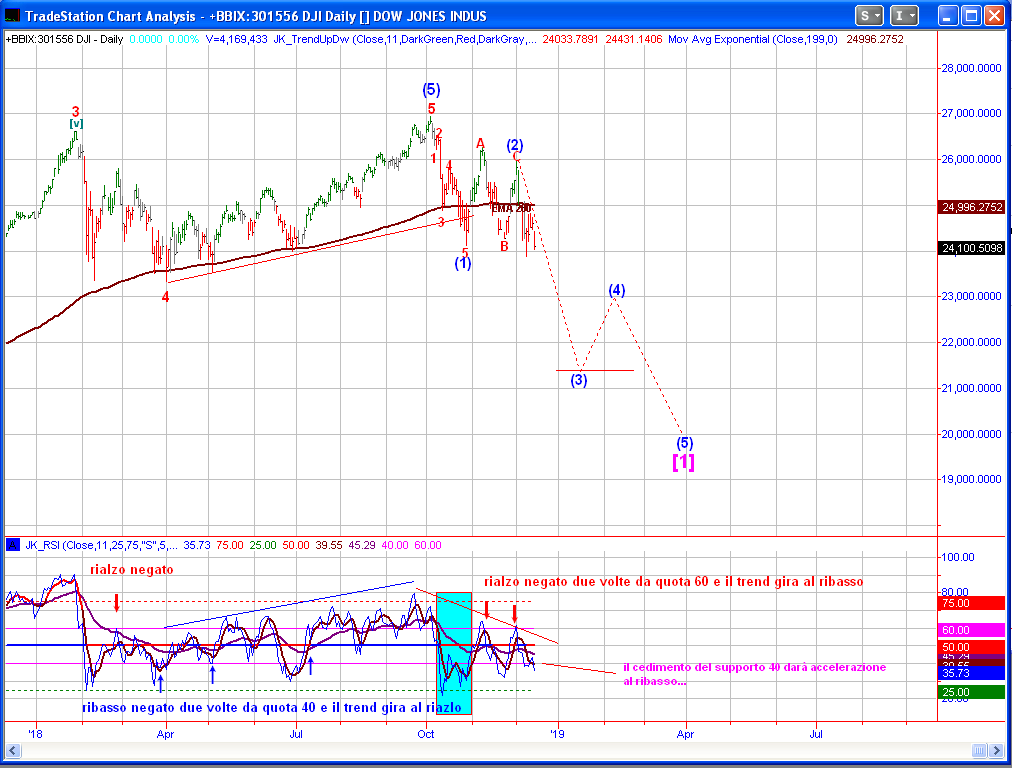The height and width of the screenshot is (768, 1012).
Task: Click the 35.73 RSI value marker
Action: [x=972, y=673]
